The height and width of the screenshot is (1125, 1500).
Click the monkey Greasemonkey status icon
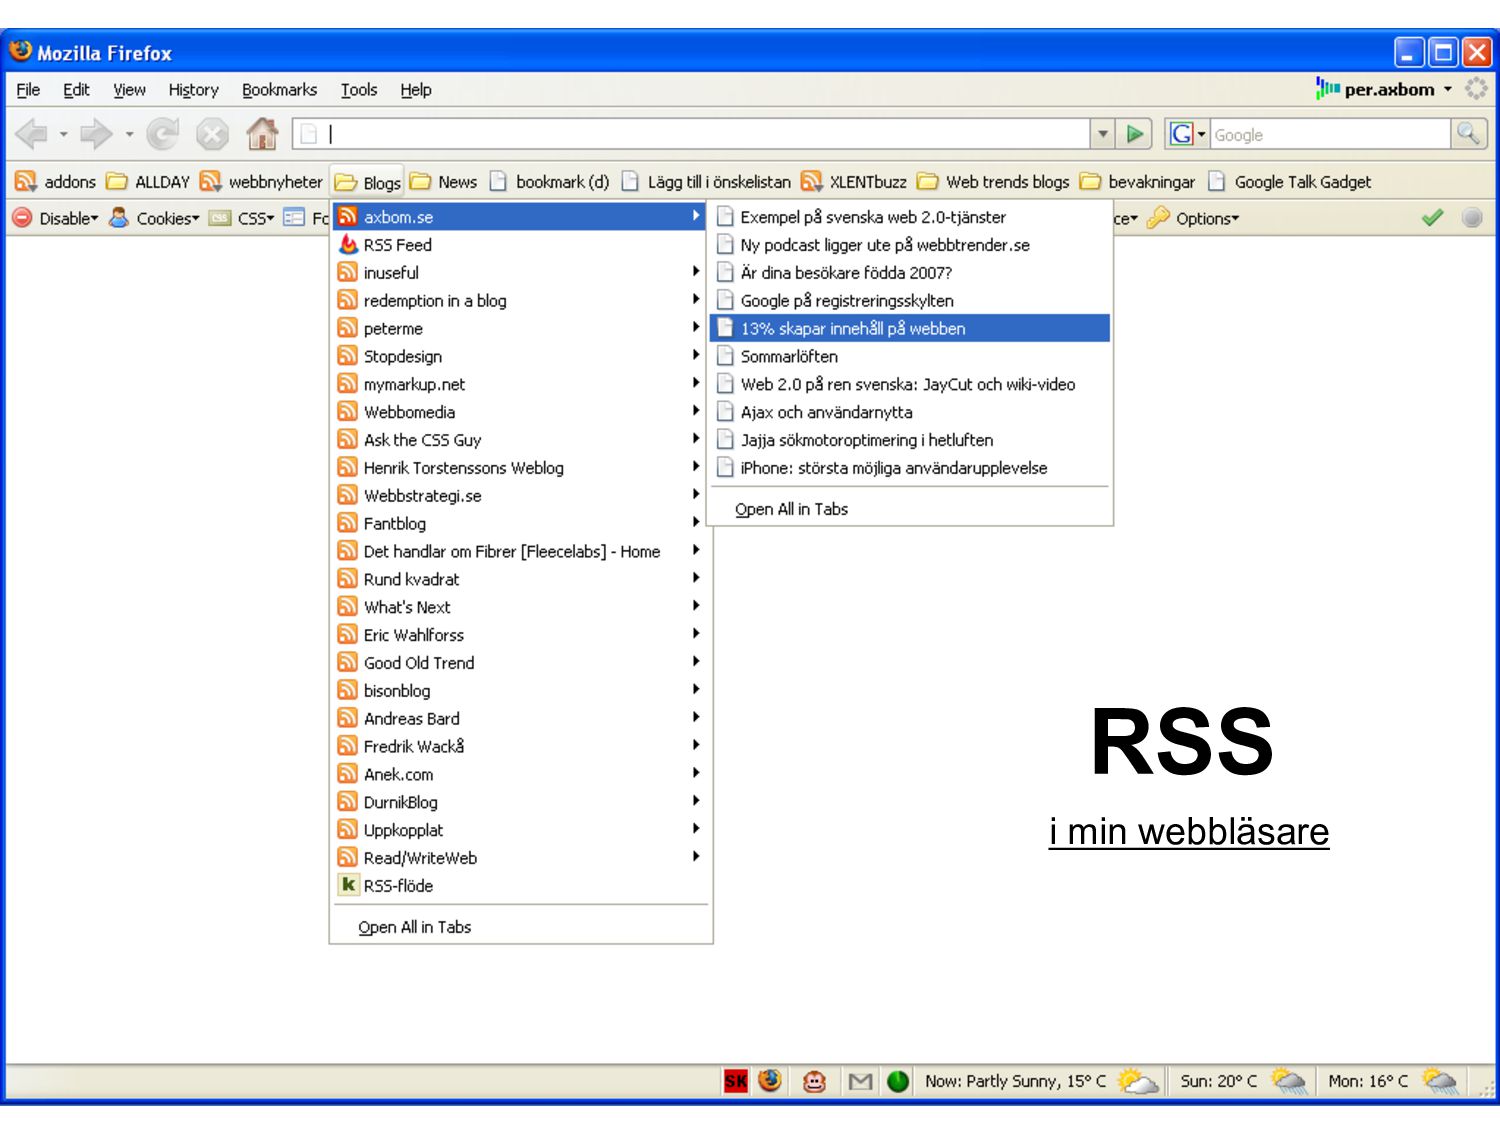(x=815, y=1081)
